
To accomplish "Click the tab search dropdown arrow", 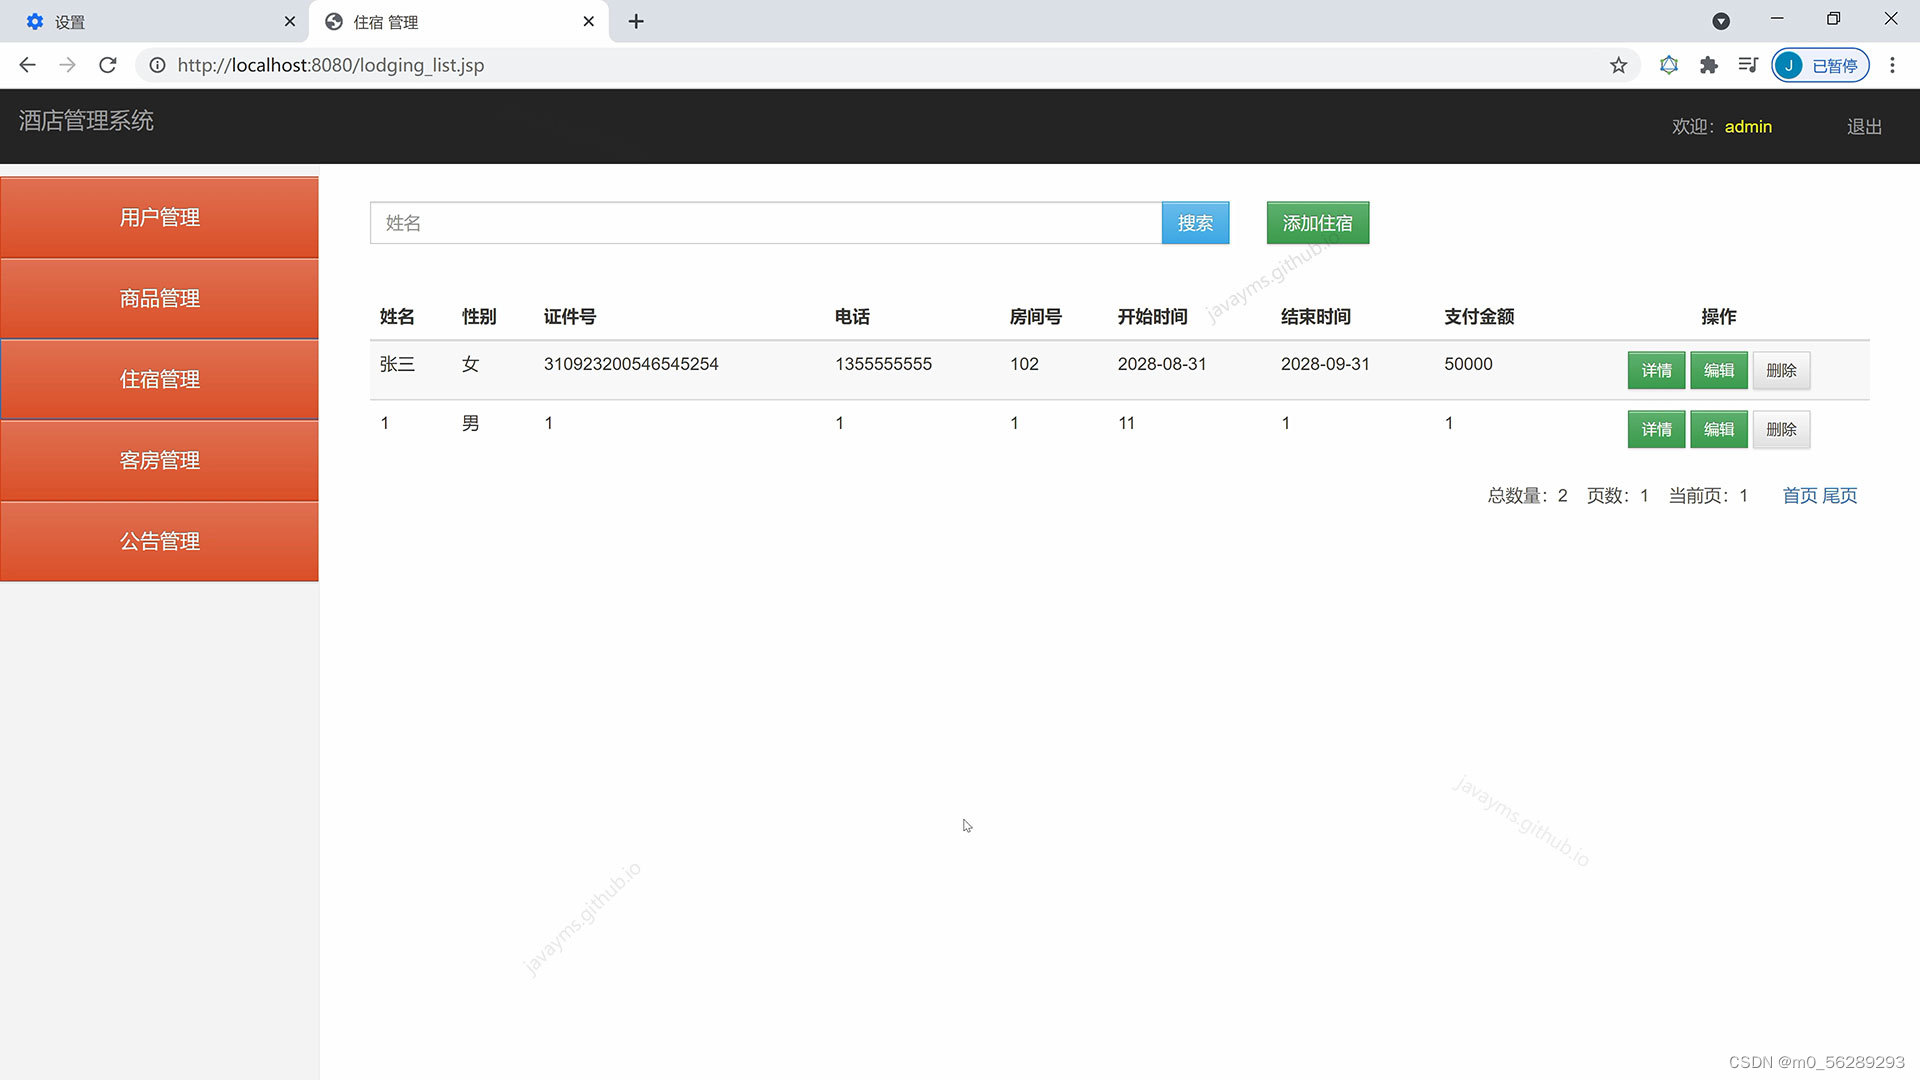I will coord(1721,21).
